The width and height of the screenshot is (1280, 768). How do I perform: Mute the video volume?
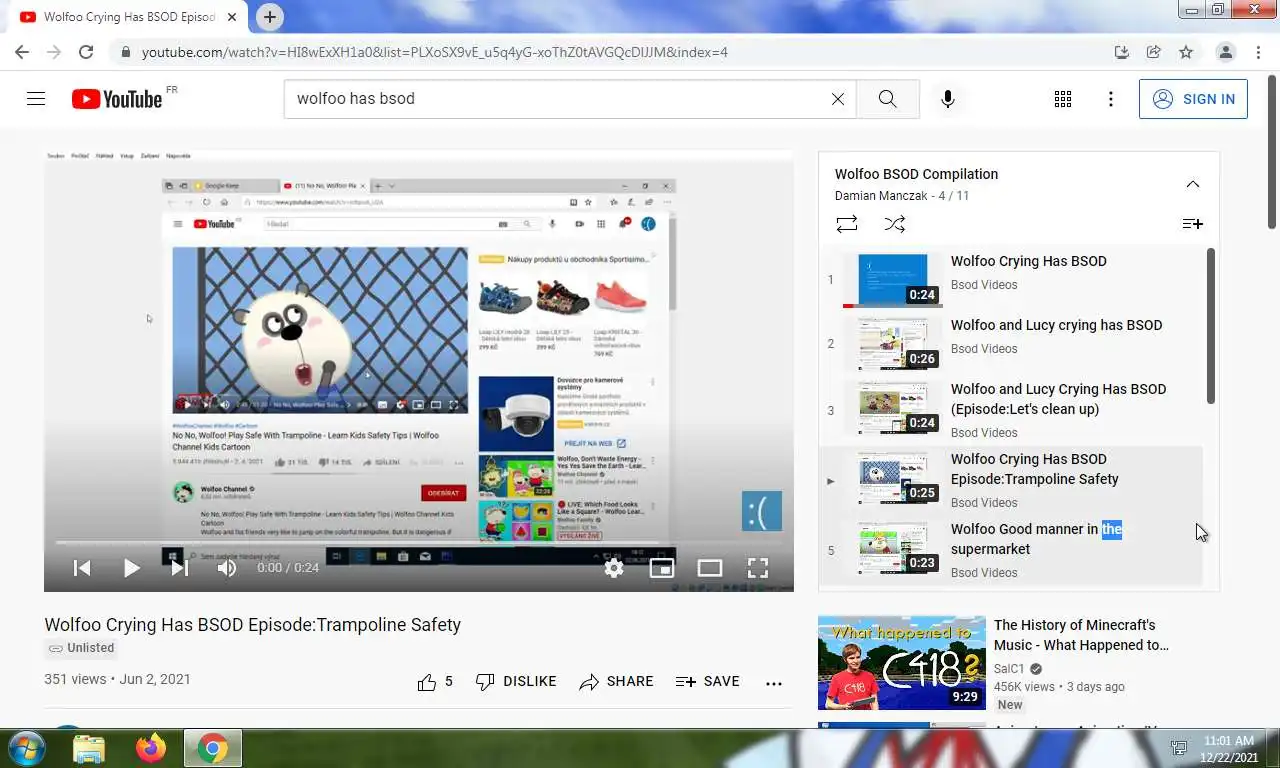point(227,568)
